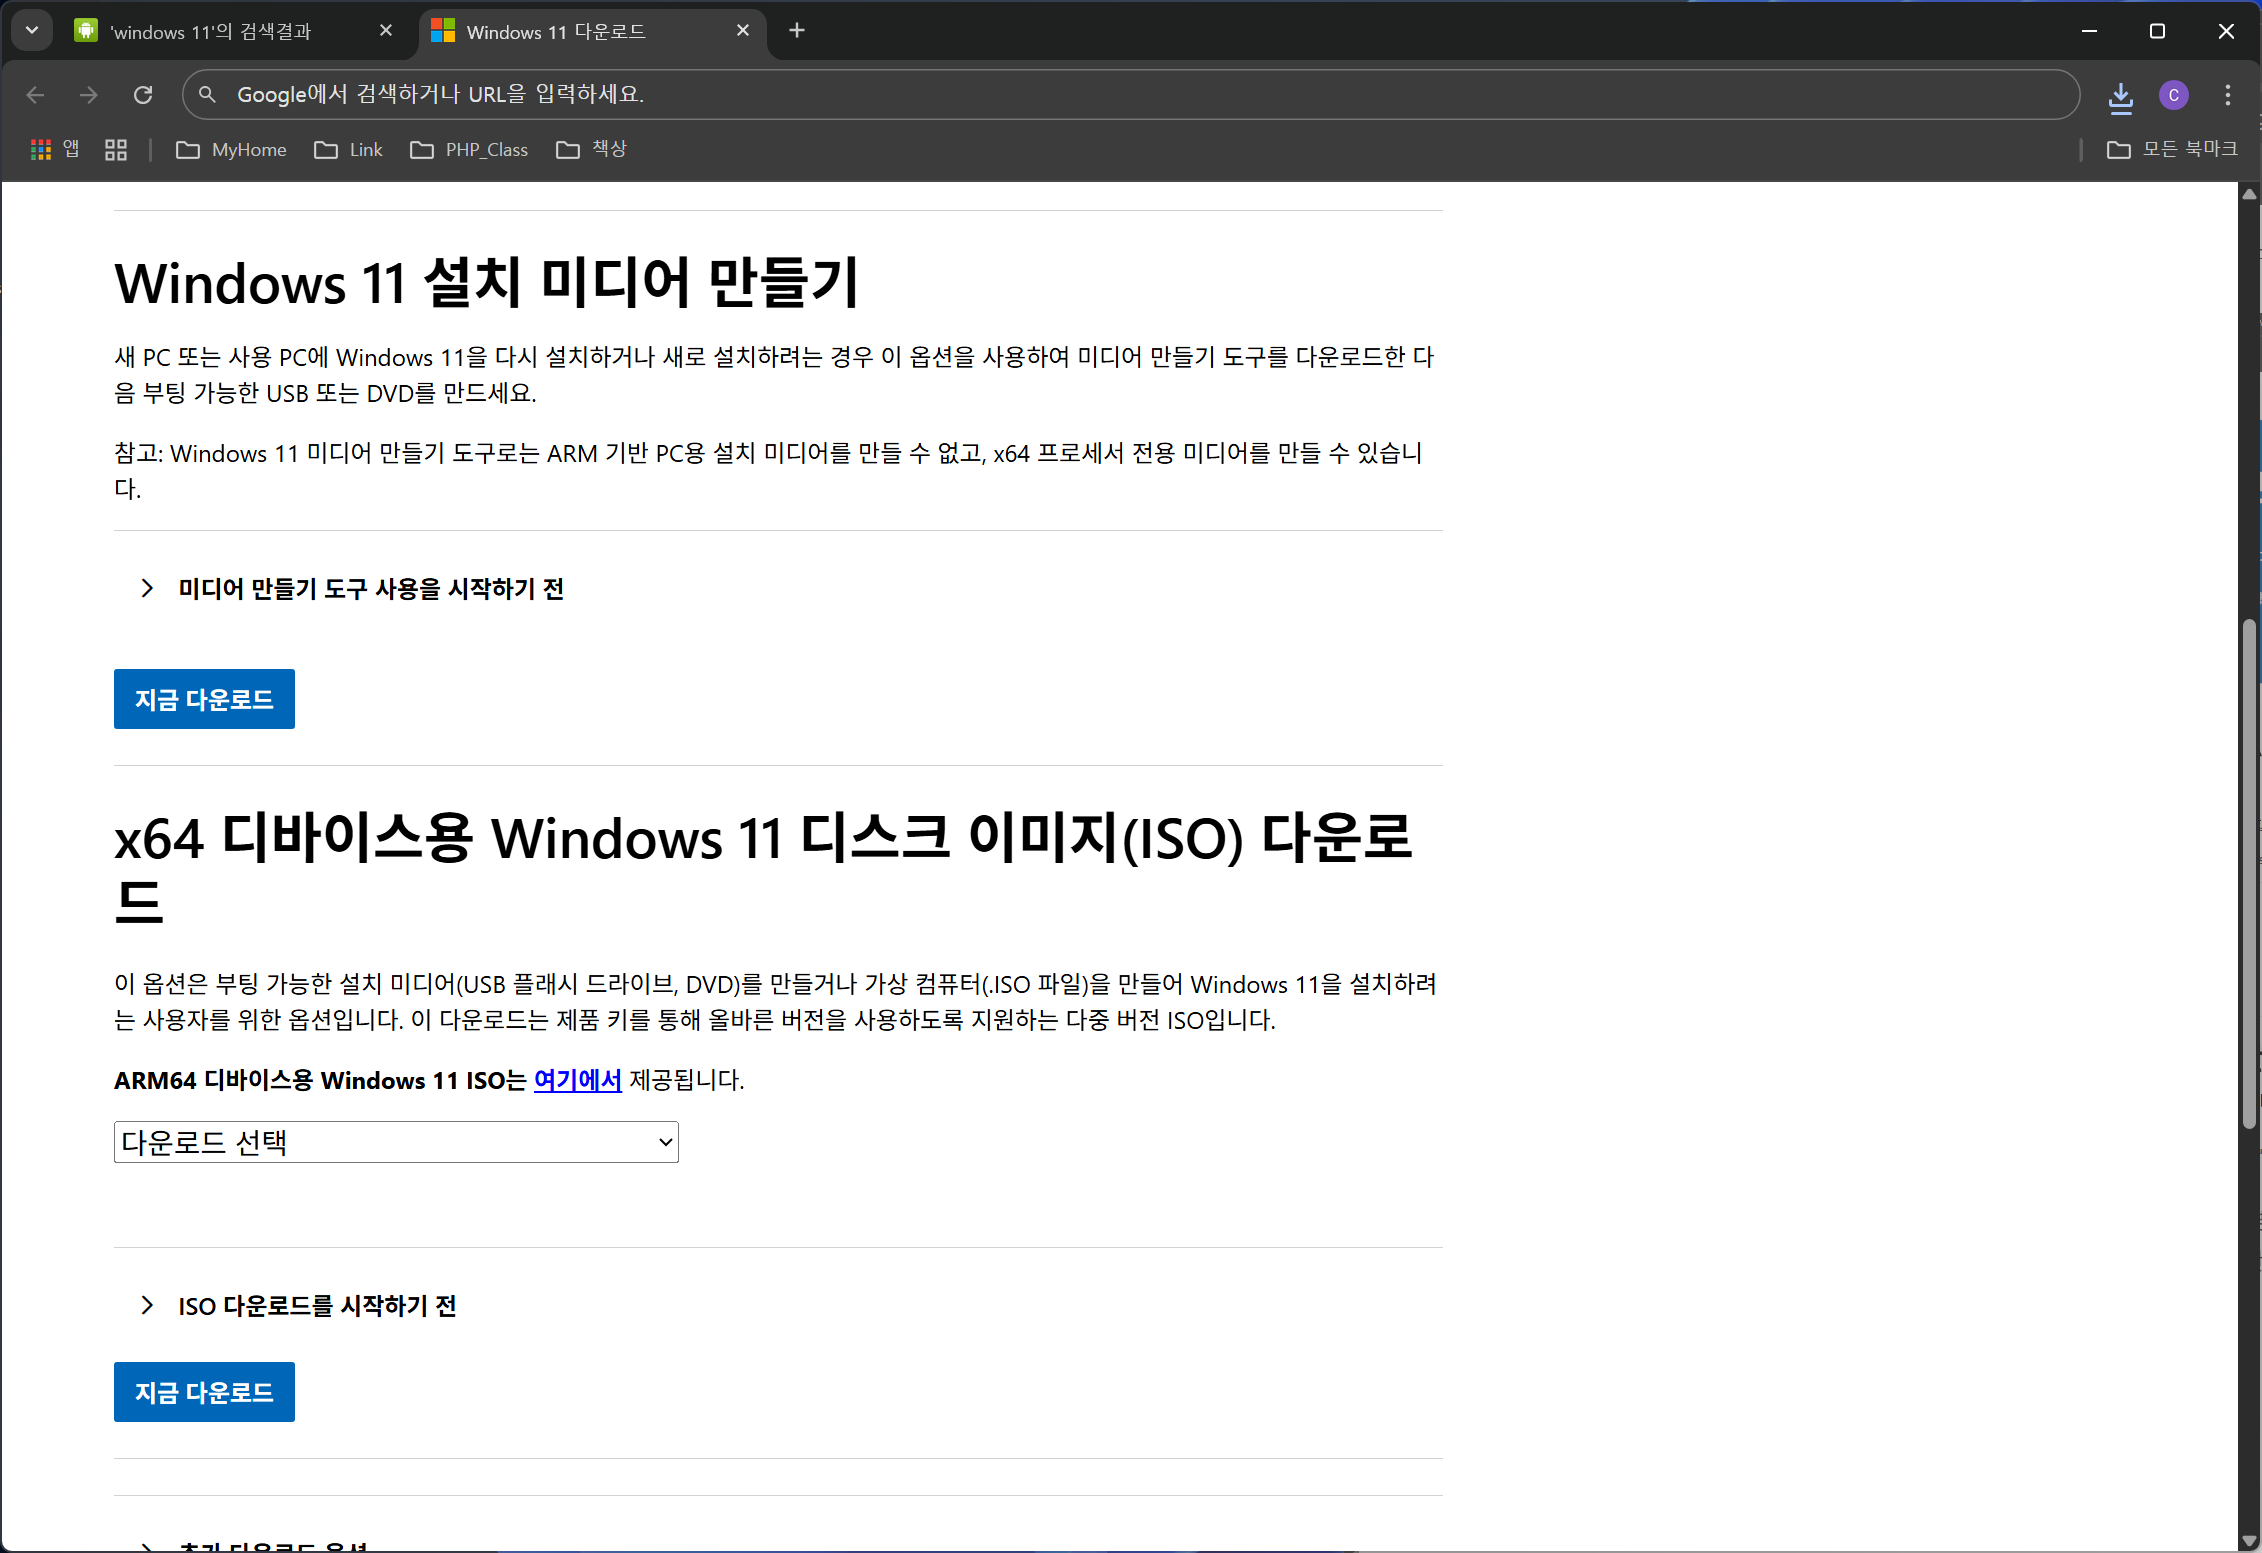Open the 책상 bookmark folder
The image size is (2262, 1553).
[591, 150]
